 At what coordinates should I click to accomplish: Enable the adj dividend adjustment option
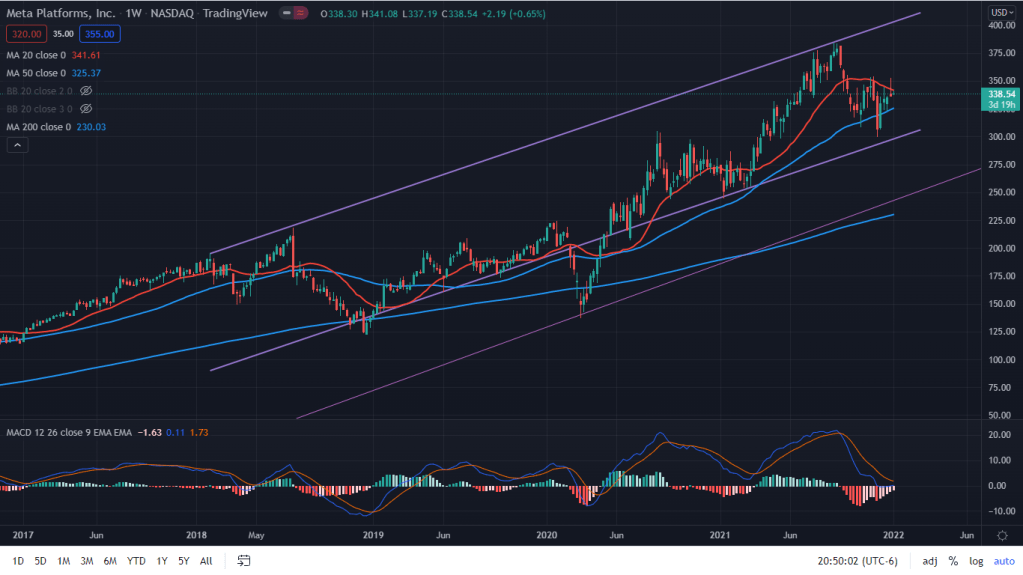click(929, 561)
